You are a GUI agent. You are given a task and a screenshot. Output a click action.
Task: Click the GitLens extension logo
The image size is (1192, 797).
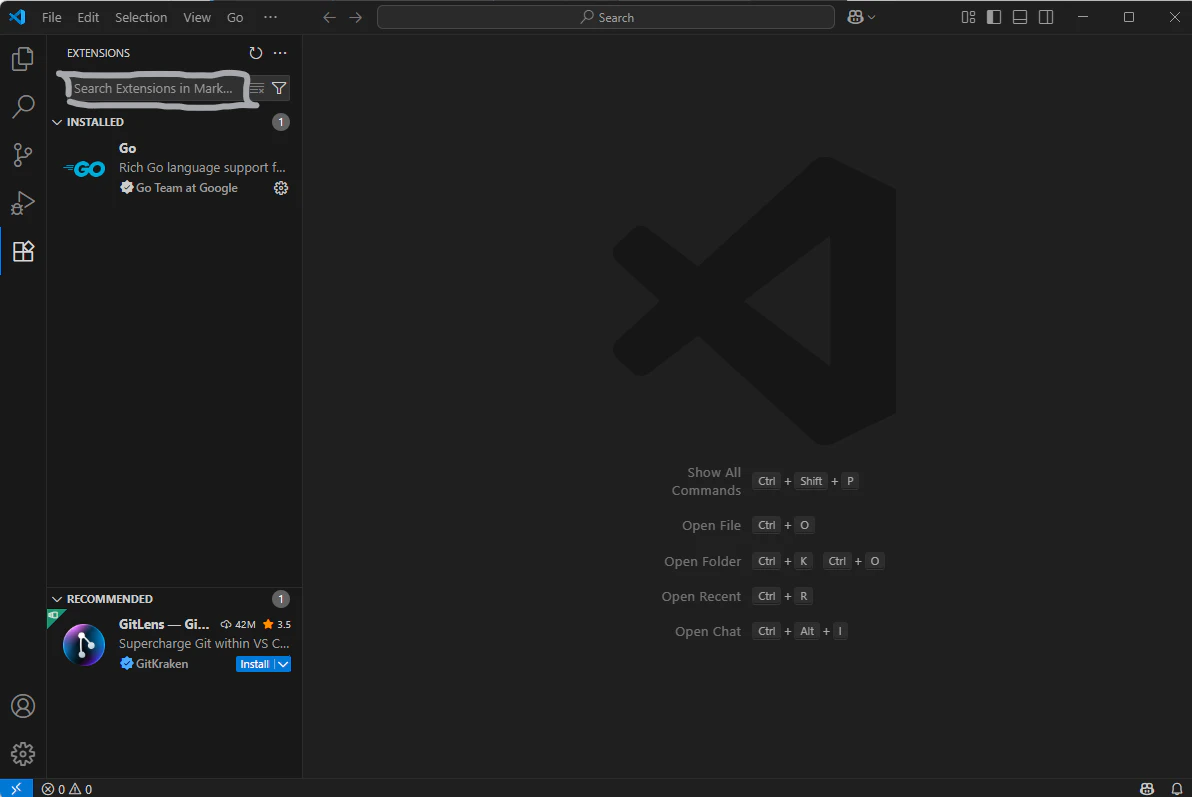(84, 645)
